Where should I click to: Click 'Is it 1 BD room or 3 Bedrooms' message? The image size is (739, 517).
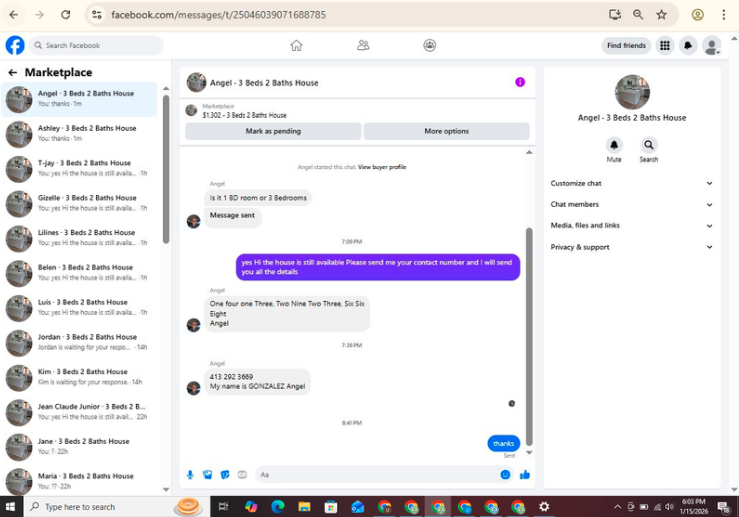coord(258,198)
